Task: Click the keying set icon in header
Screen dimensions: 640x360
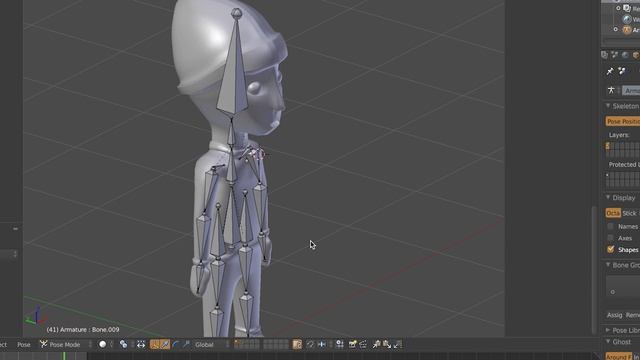Action: 340,344
